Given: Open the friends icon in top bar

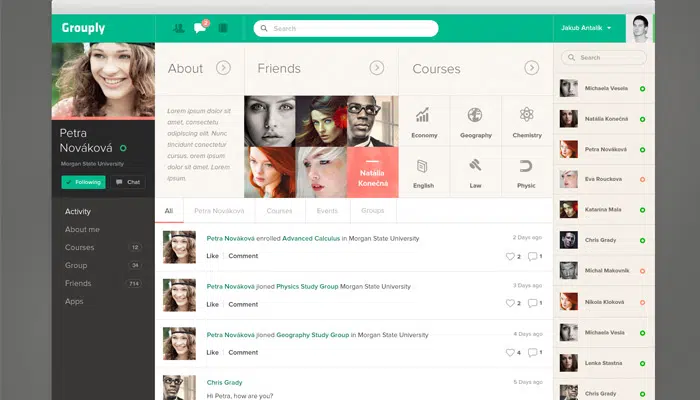Looking at the screenshot, I should [x=178, y=28].
